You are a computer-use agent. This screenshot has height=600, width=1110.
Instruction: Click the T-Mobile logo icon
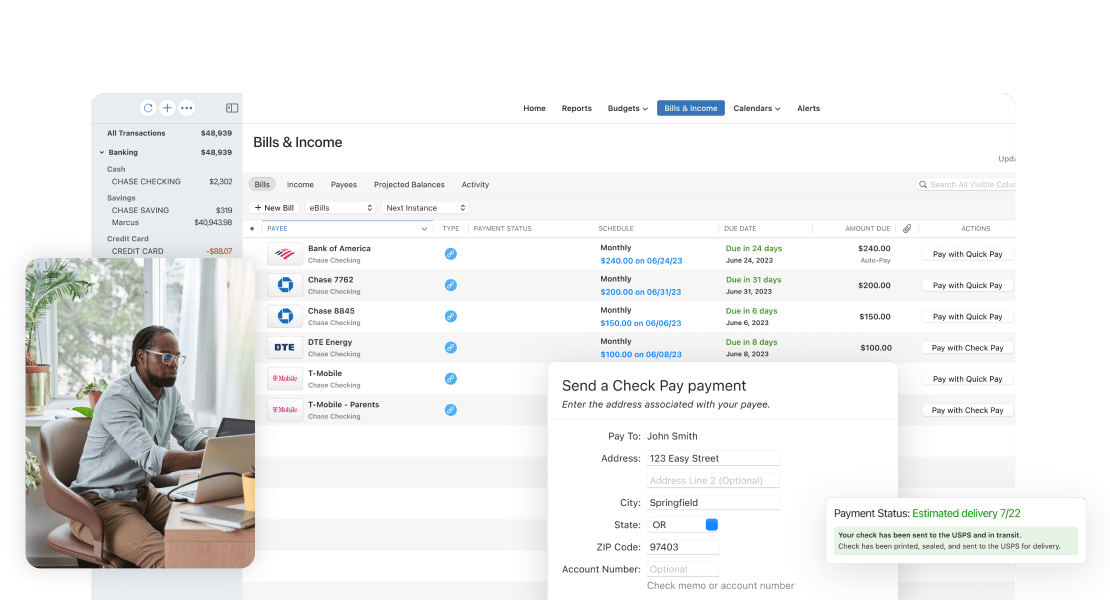point(285,378)
